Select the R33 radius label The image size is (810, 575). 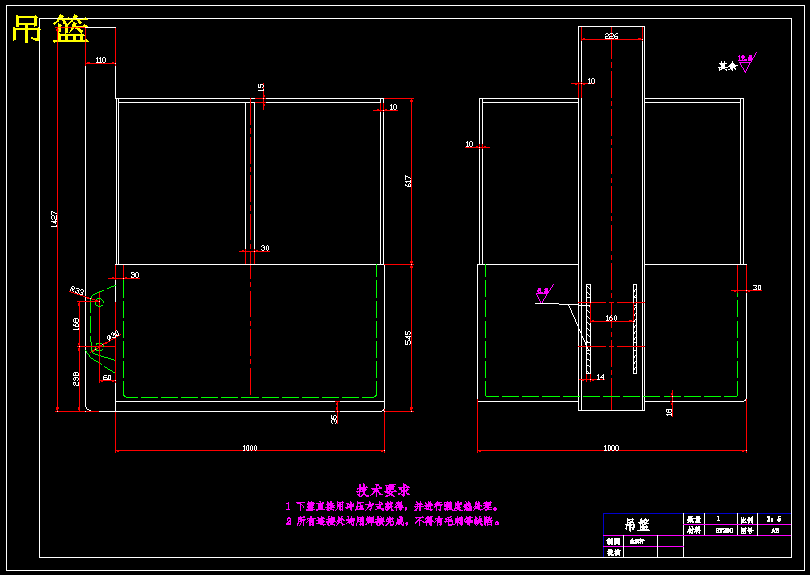point(77,291)
